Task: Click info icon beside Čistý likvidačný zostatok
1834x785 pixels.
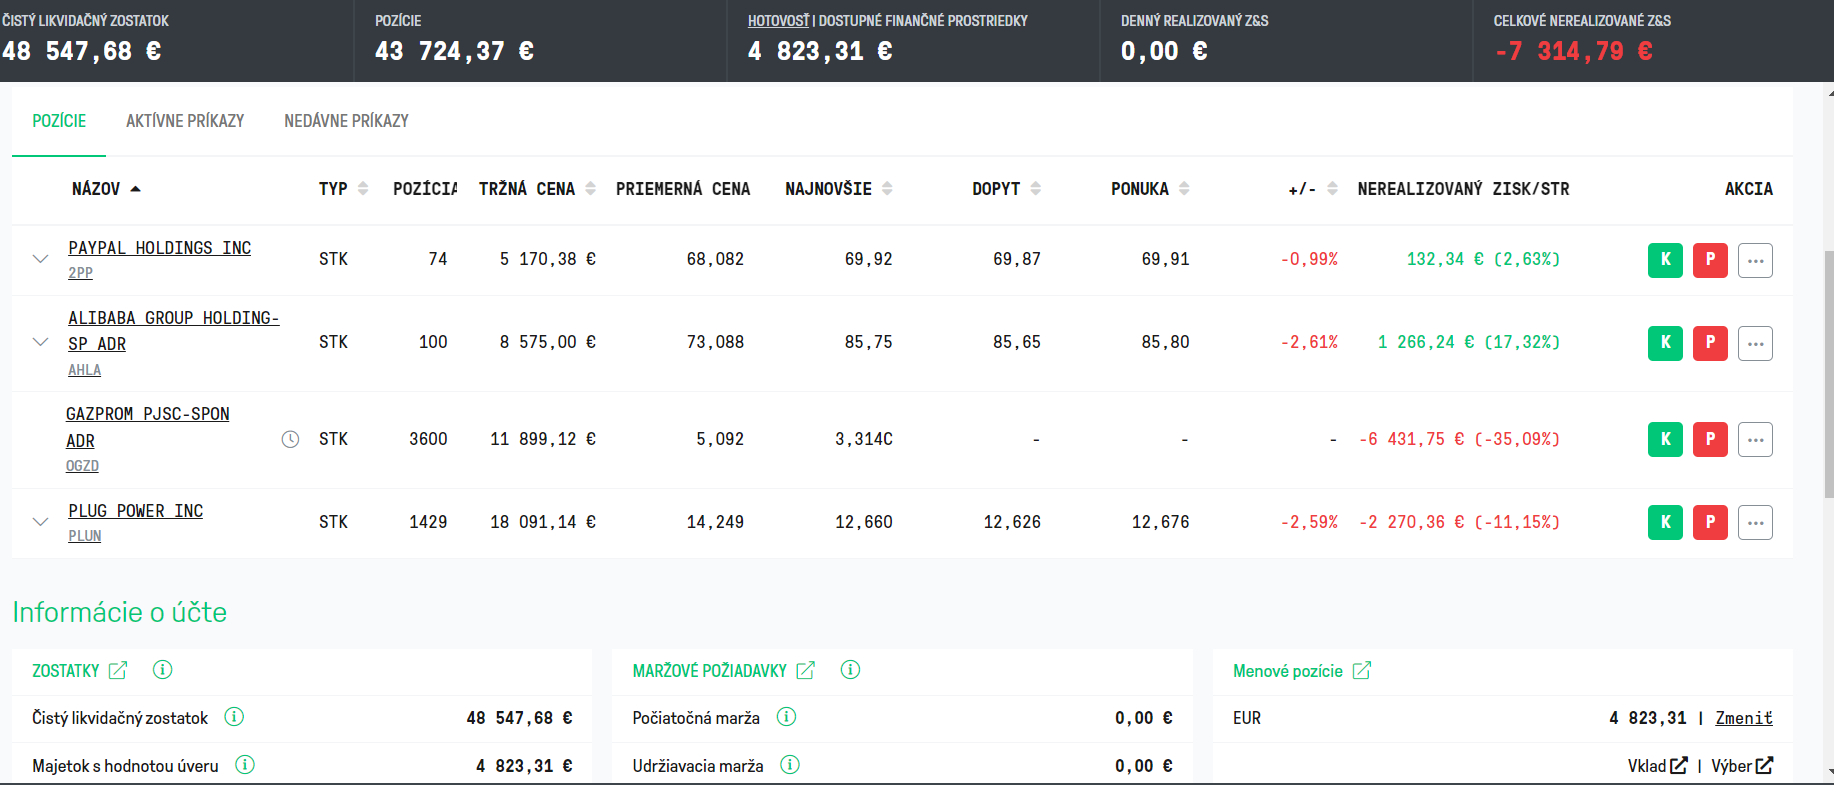Action: [x=234, y=717]
